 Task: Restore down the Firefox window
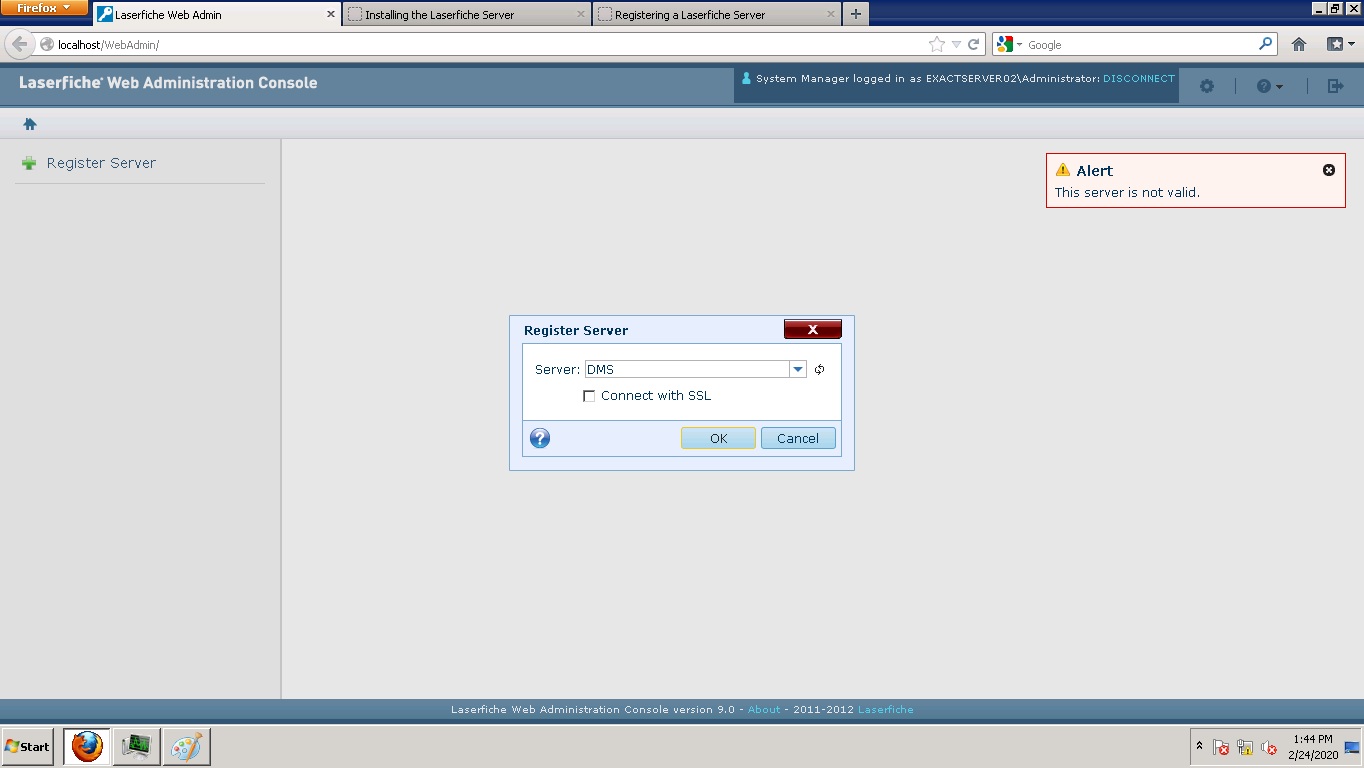pos(1335,8)
